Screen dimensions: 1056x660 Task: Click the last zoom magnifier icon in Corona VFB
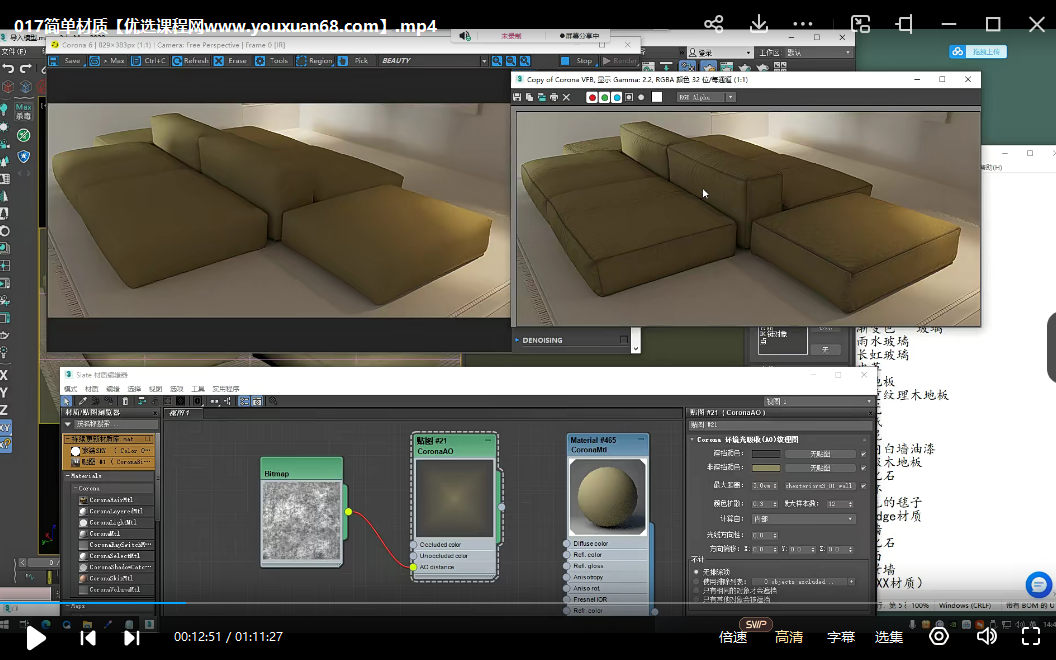[x=525, y=61]
